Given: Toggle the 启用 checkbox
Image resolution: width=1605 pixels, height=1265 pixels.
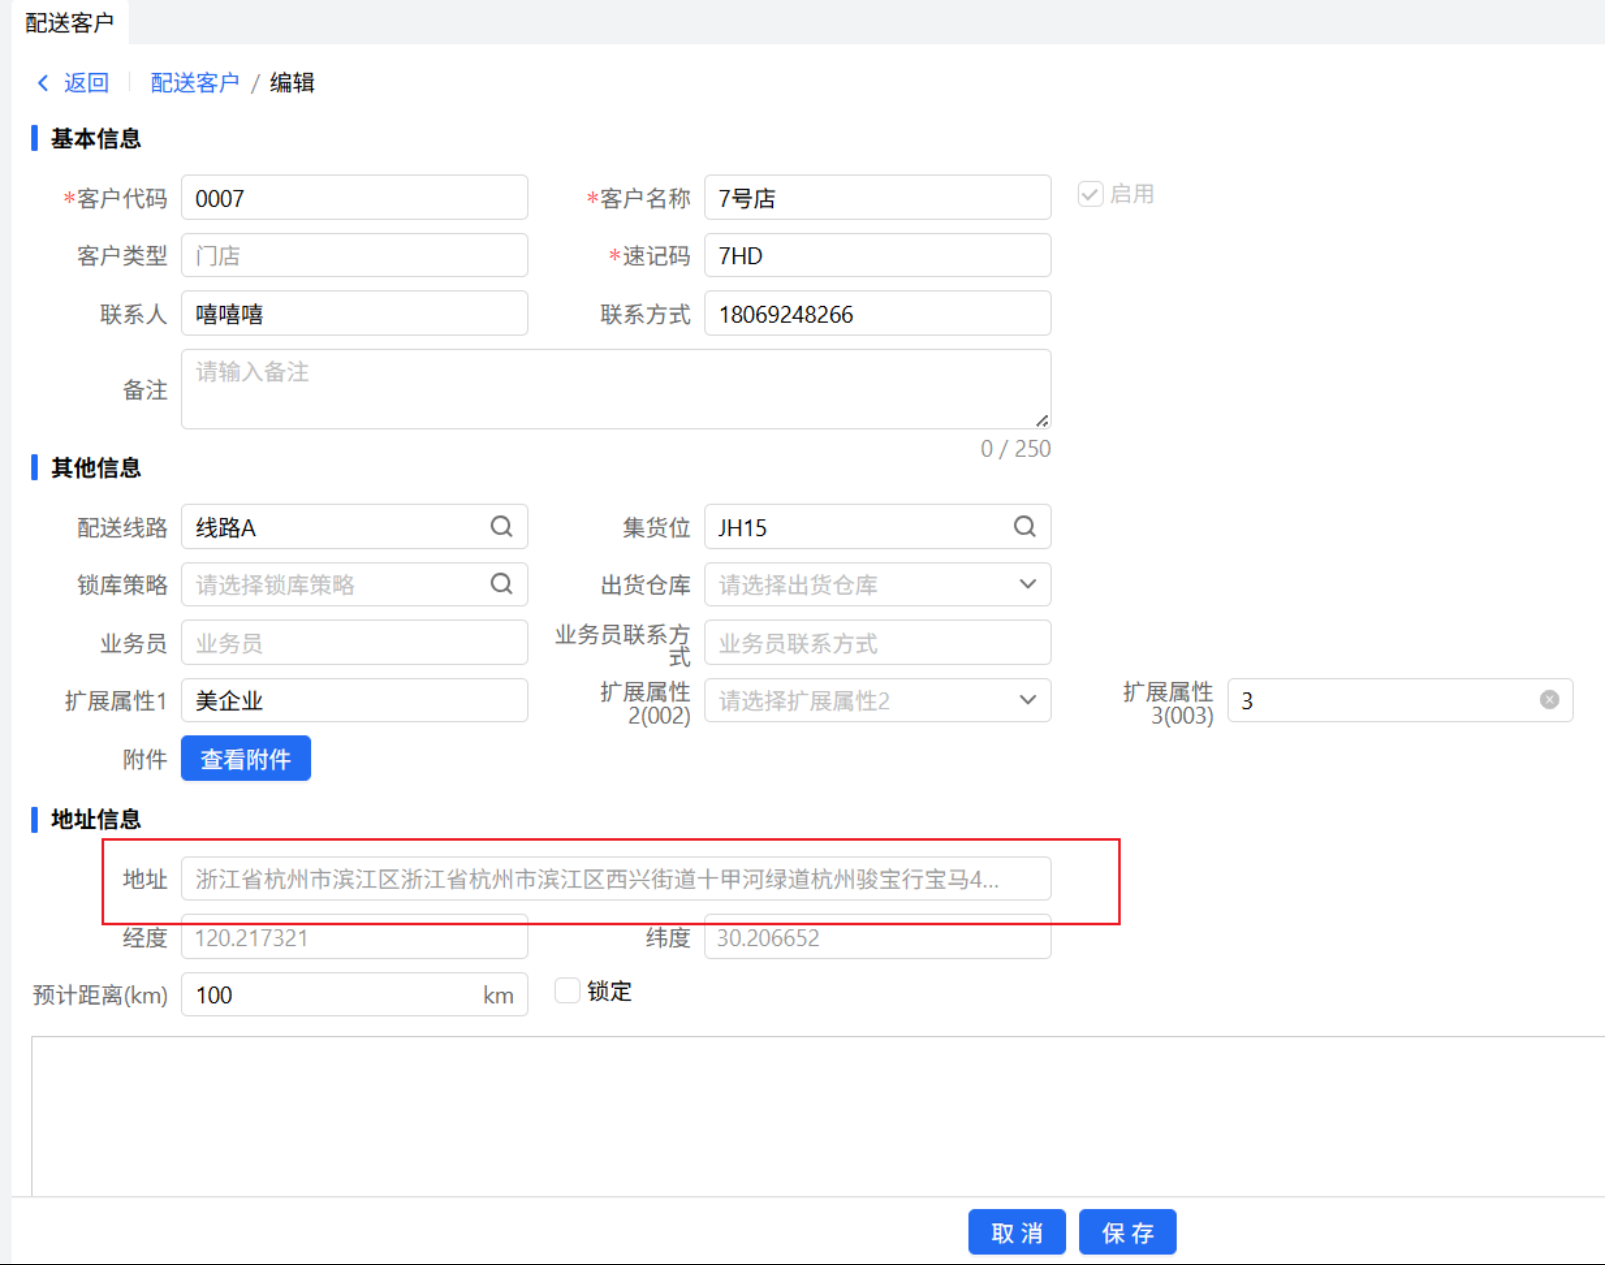Looking at the screenshot, I should (1090, 194).
